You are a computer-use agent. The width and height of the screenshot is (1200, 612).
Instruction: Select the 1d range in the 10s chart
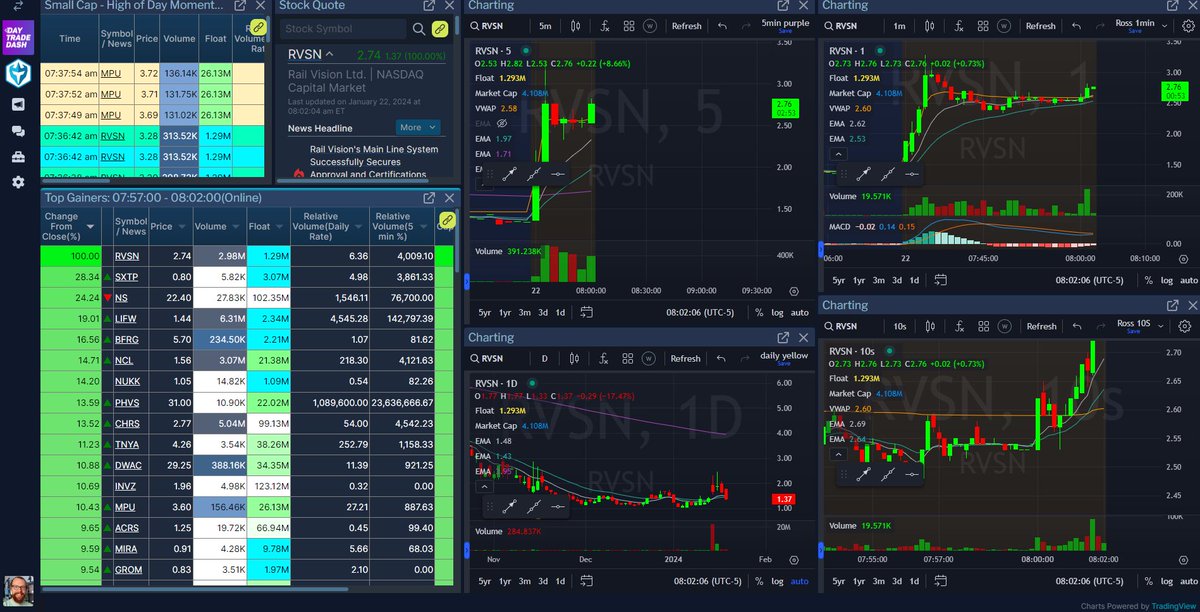click(x=913, y=581)
